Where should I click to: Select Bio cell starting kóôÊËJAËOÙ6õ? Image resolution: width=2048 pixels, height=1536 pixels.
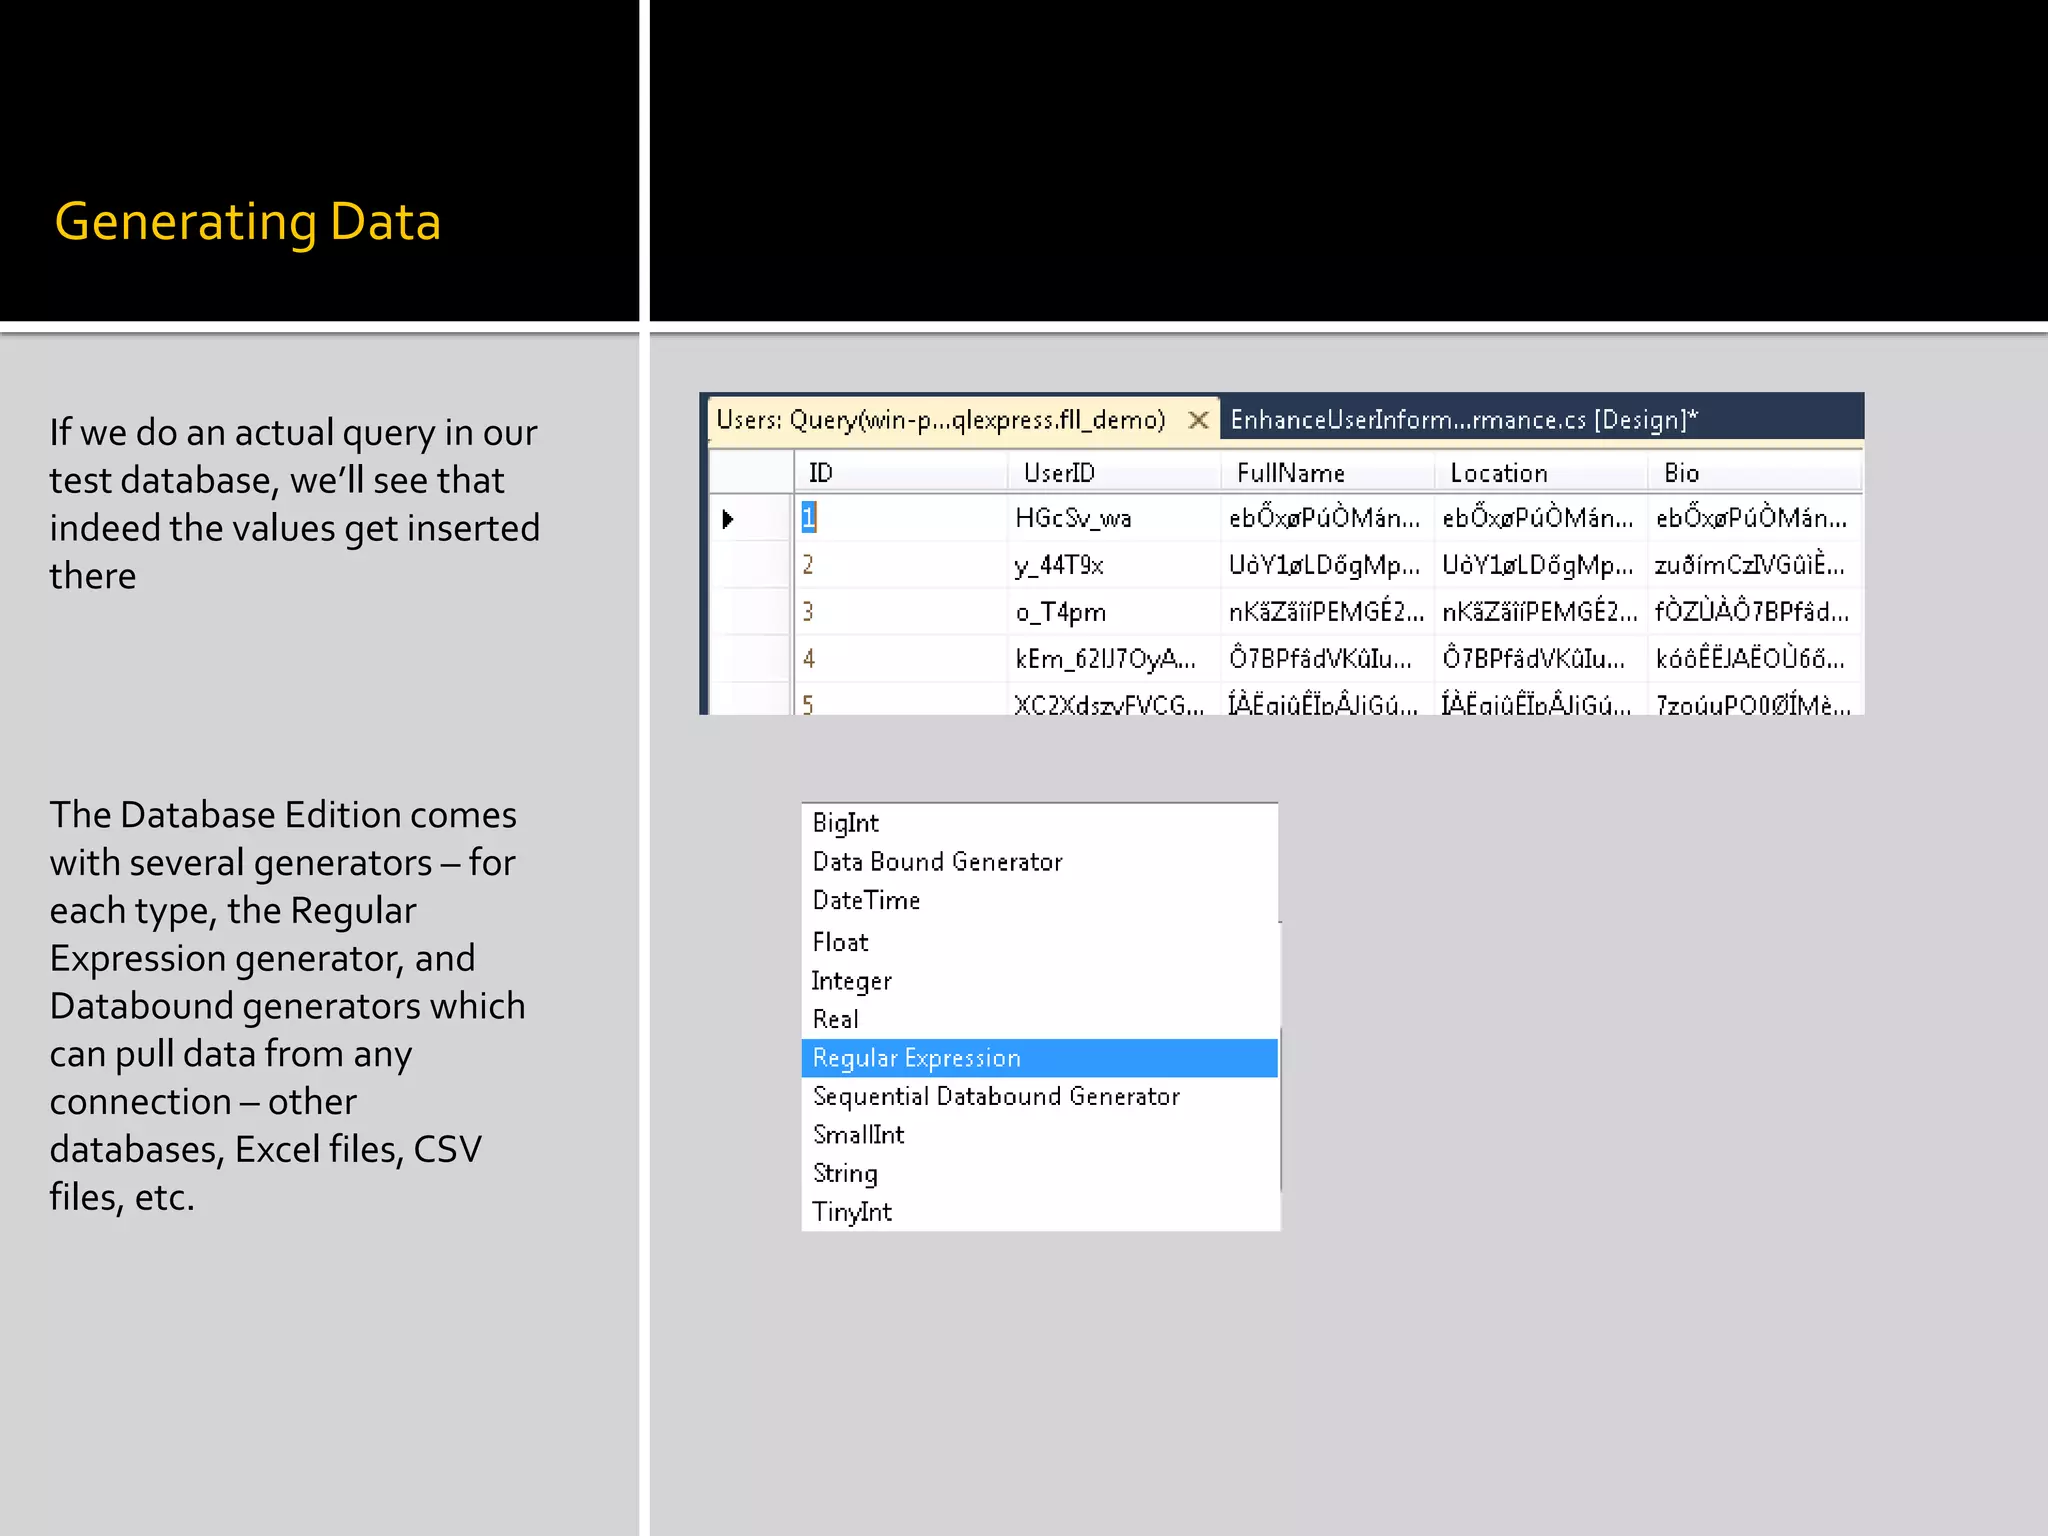click(x=1755, y=659)
